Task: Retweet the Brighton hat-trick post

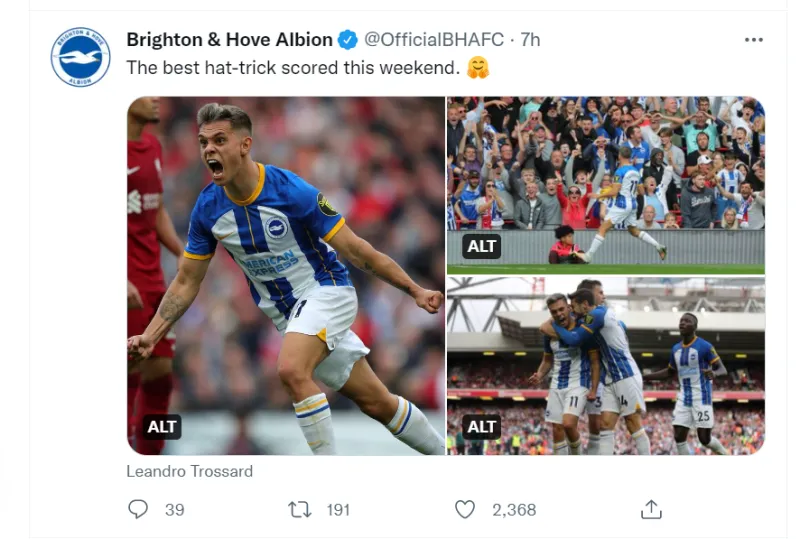Action: pos(299,509)
